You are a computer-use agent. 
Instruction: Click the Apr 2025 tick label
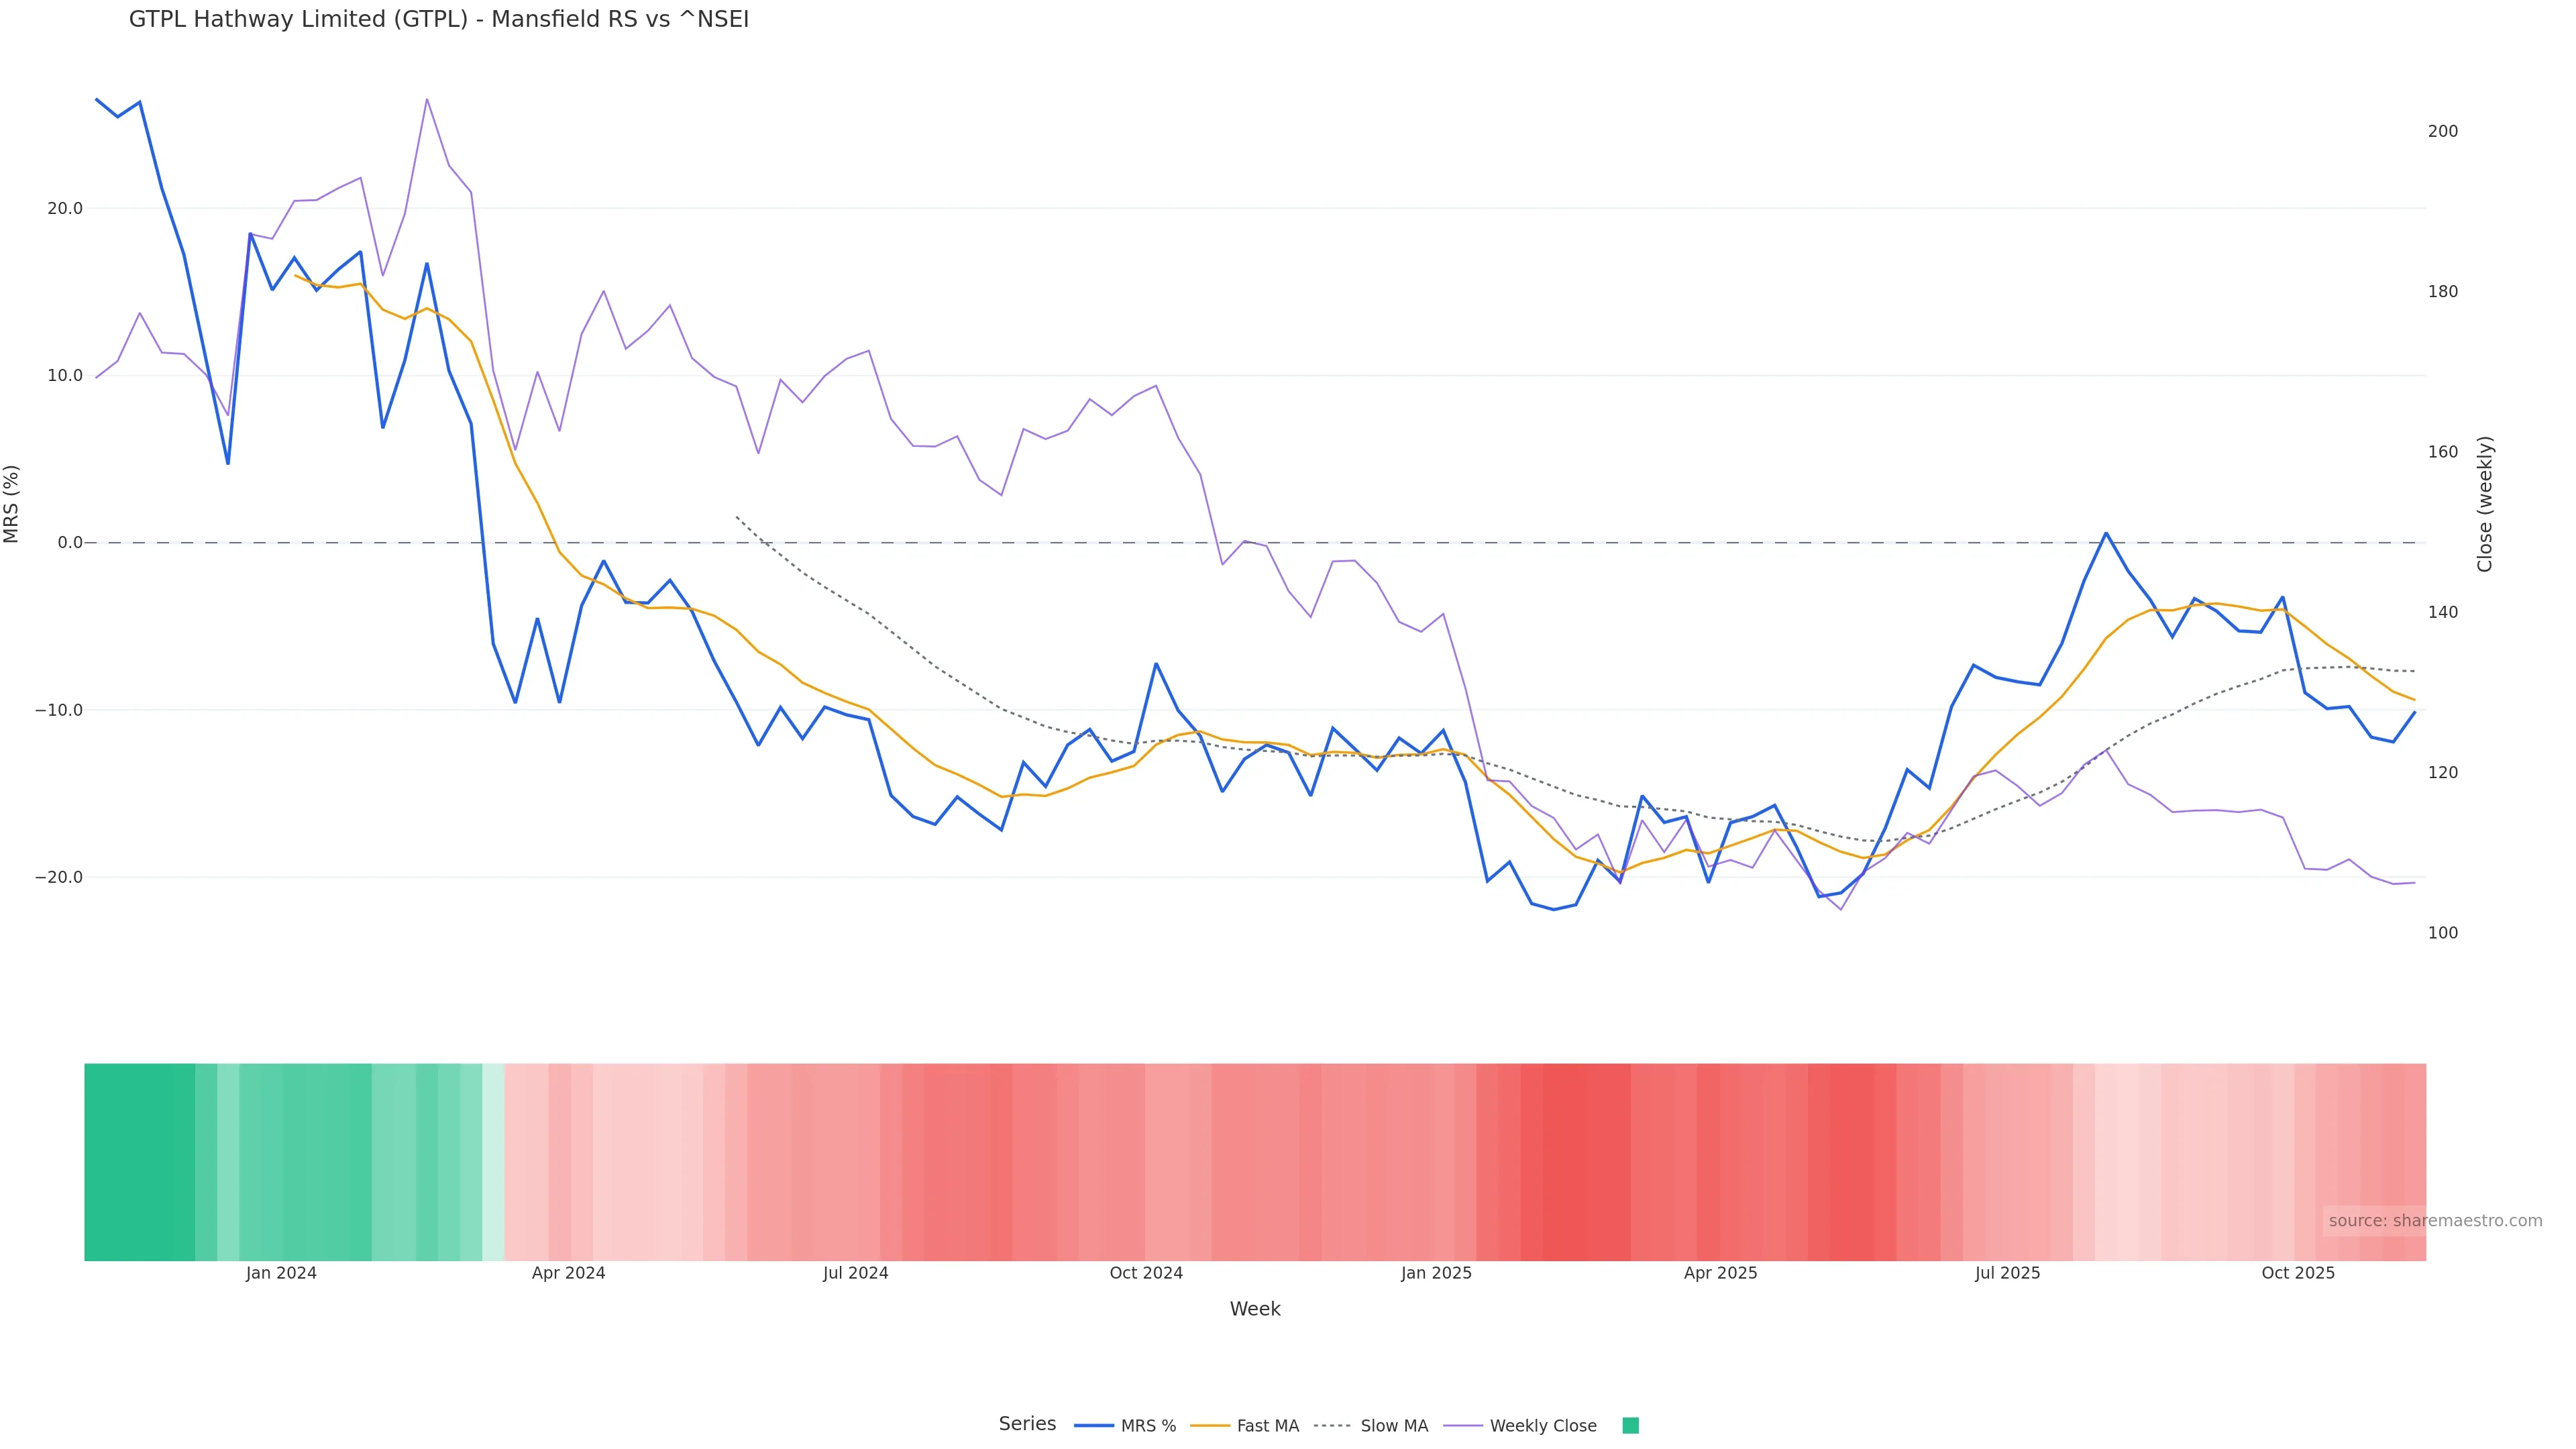pyautogui.click(x=1720, y=1273)
